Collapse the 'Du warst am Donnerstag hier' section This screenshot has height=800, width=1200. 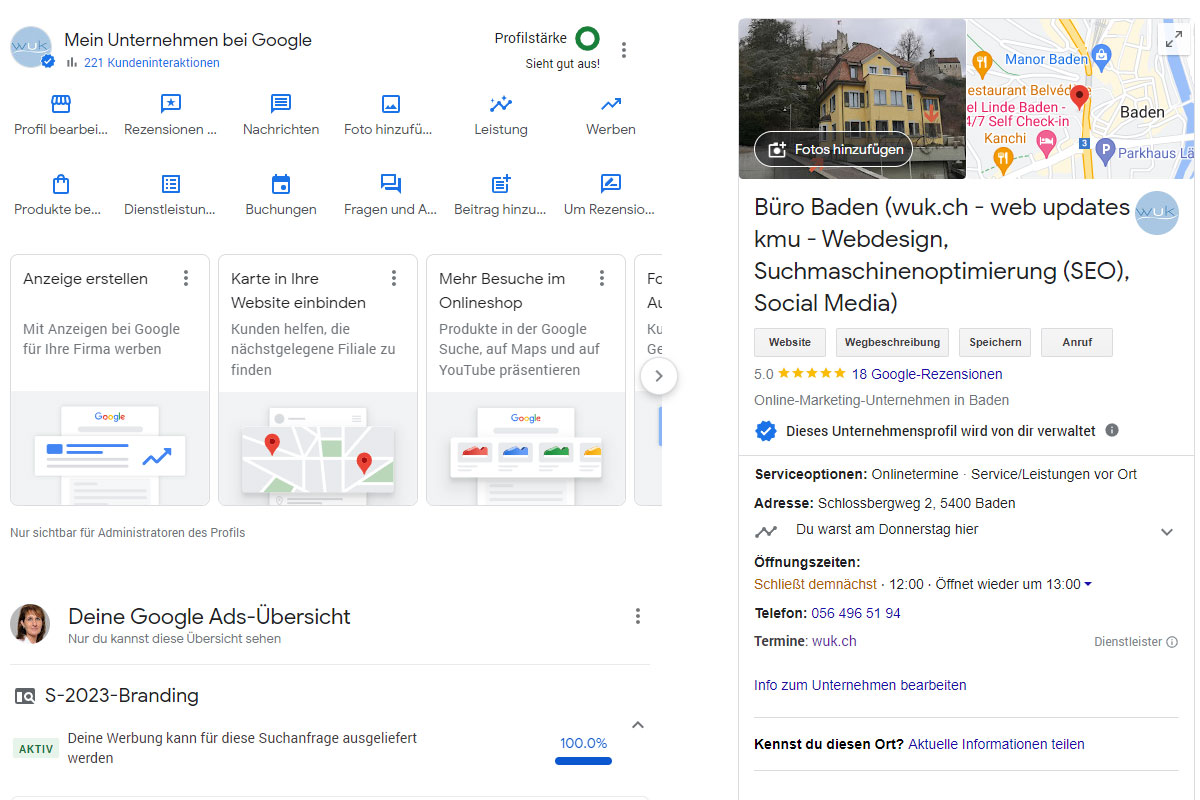pyautogui.click(x=1166, y=531)
